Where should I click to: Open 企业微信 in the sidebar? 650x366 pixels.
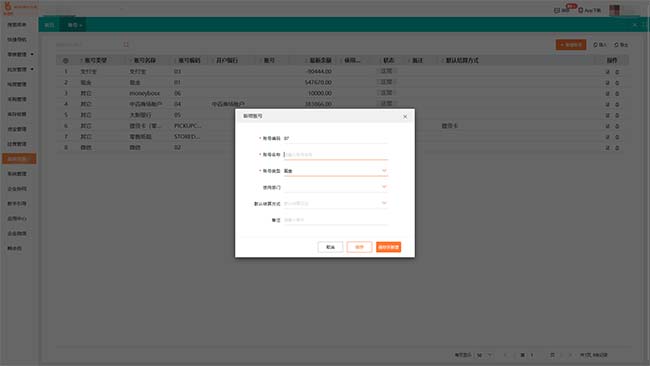pyautogui.click(x=17, y=233)
